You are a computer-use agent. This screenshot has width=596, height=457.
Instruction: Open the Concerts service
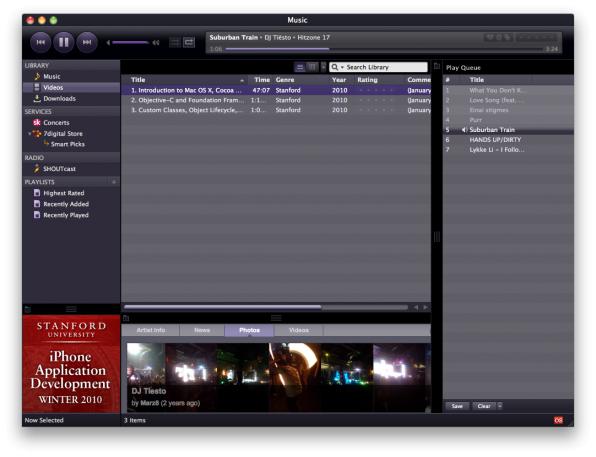coord(56,122)
